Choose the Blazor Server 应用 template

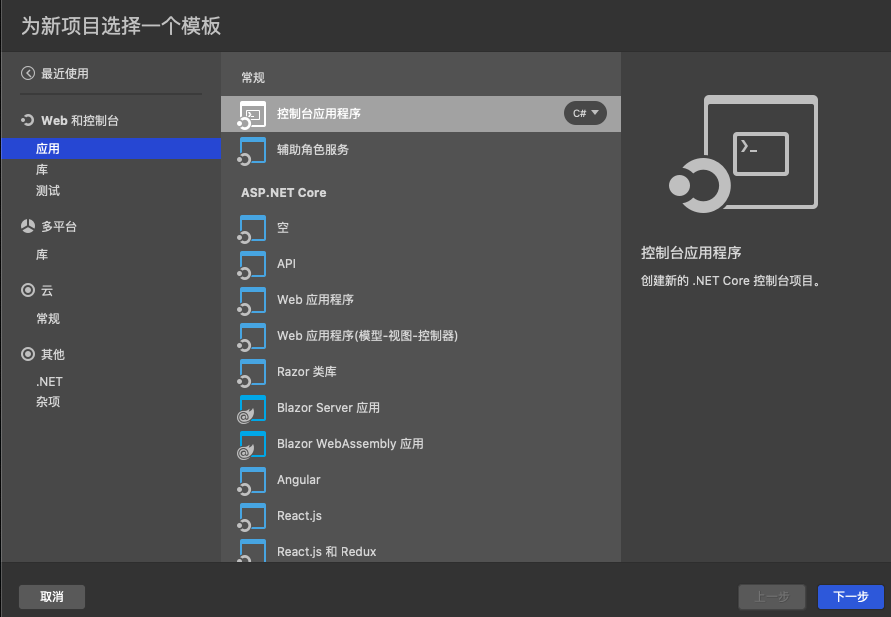click(420, 408)
